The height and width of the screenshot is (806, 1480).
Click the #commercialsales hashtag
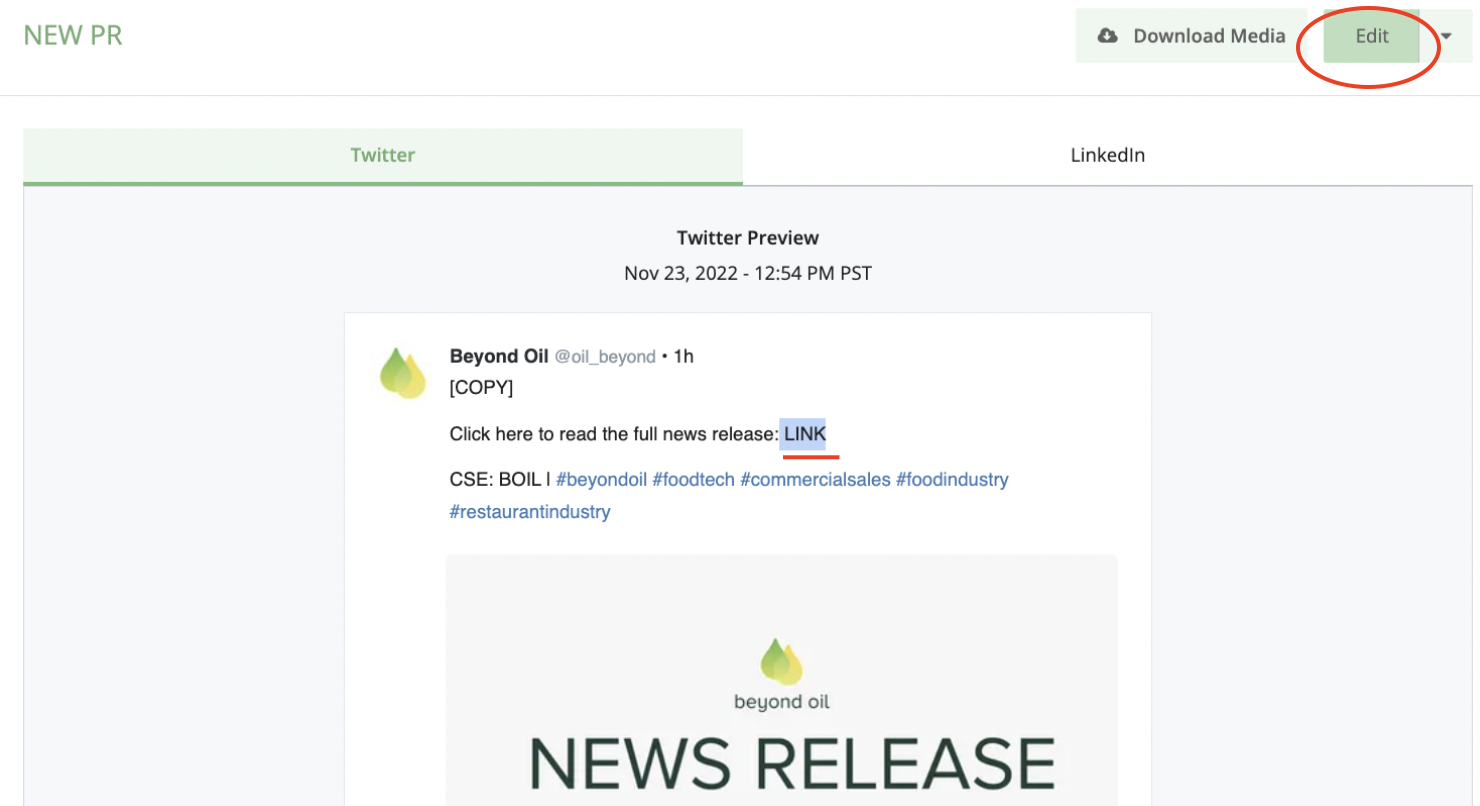pos(815,480)
